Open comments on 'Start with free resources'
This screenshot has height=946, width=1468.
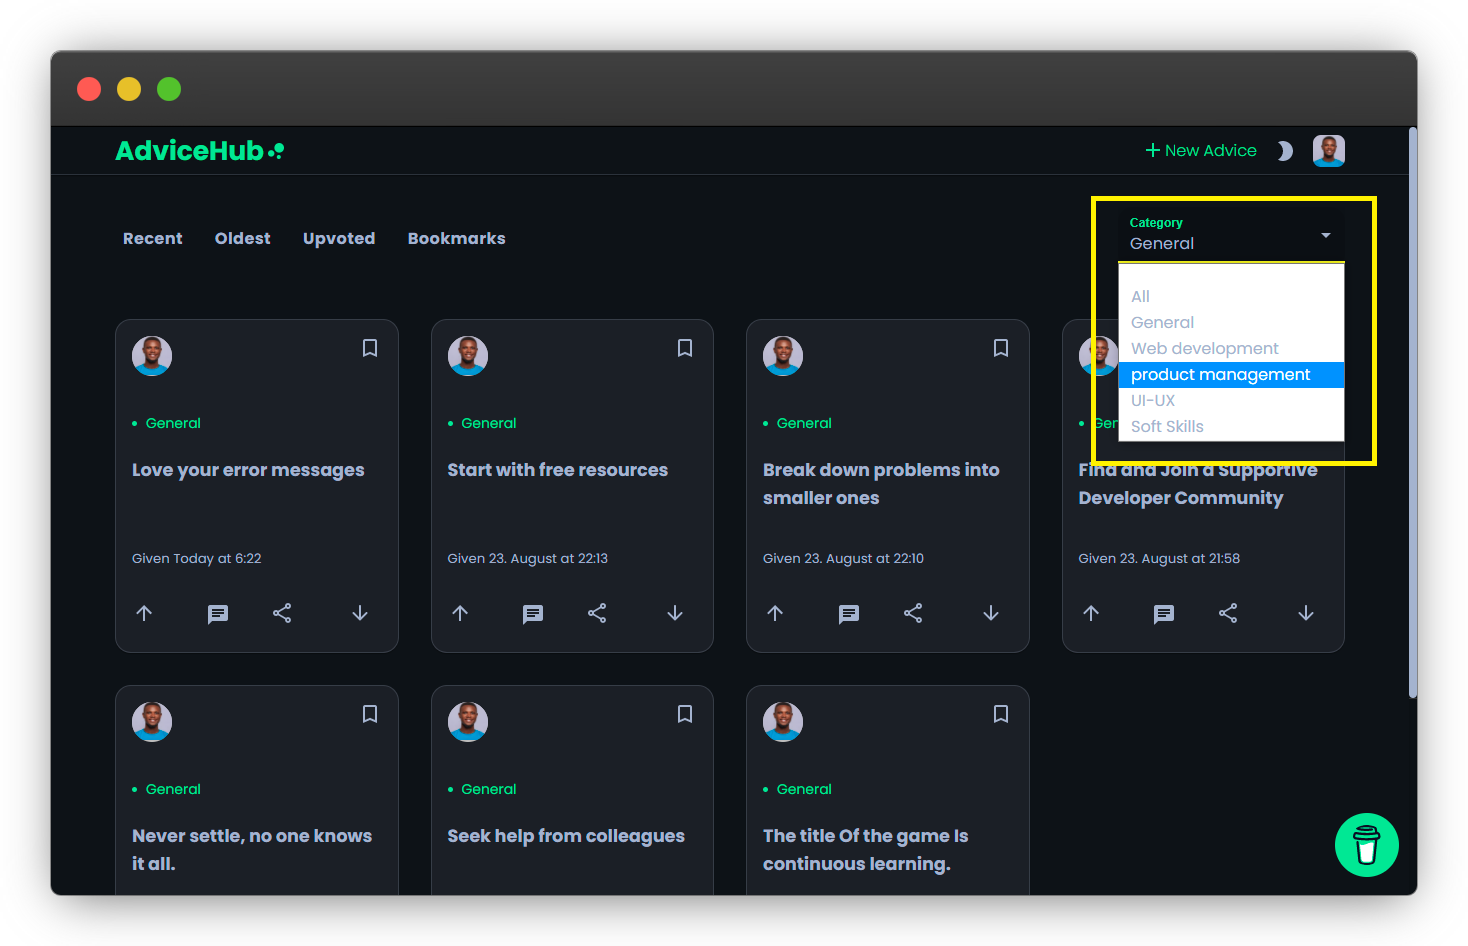click(x=533, y=614)
